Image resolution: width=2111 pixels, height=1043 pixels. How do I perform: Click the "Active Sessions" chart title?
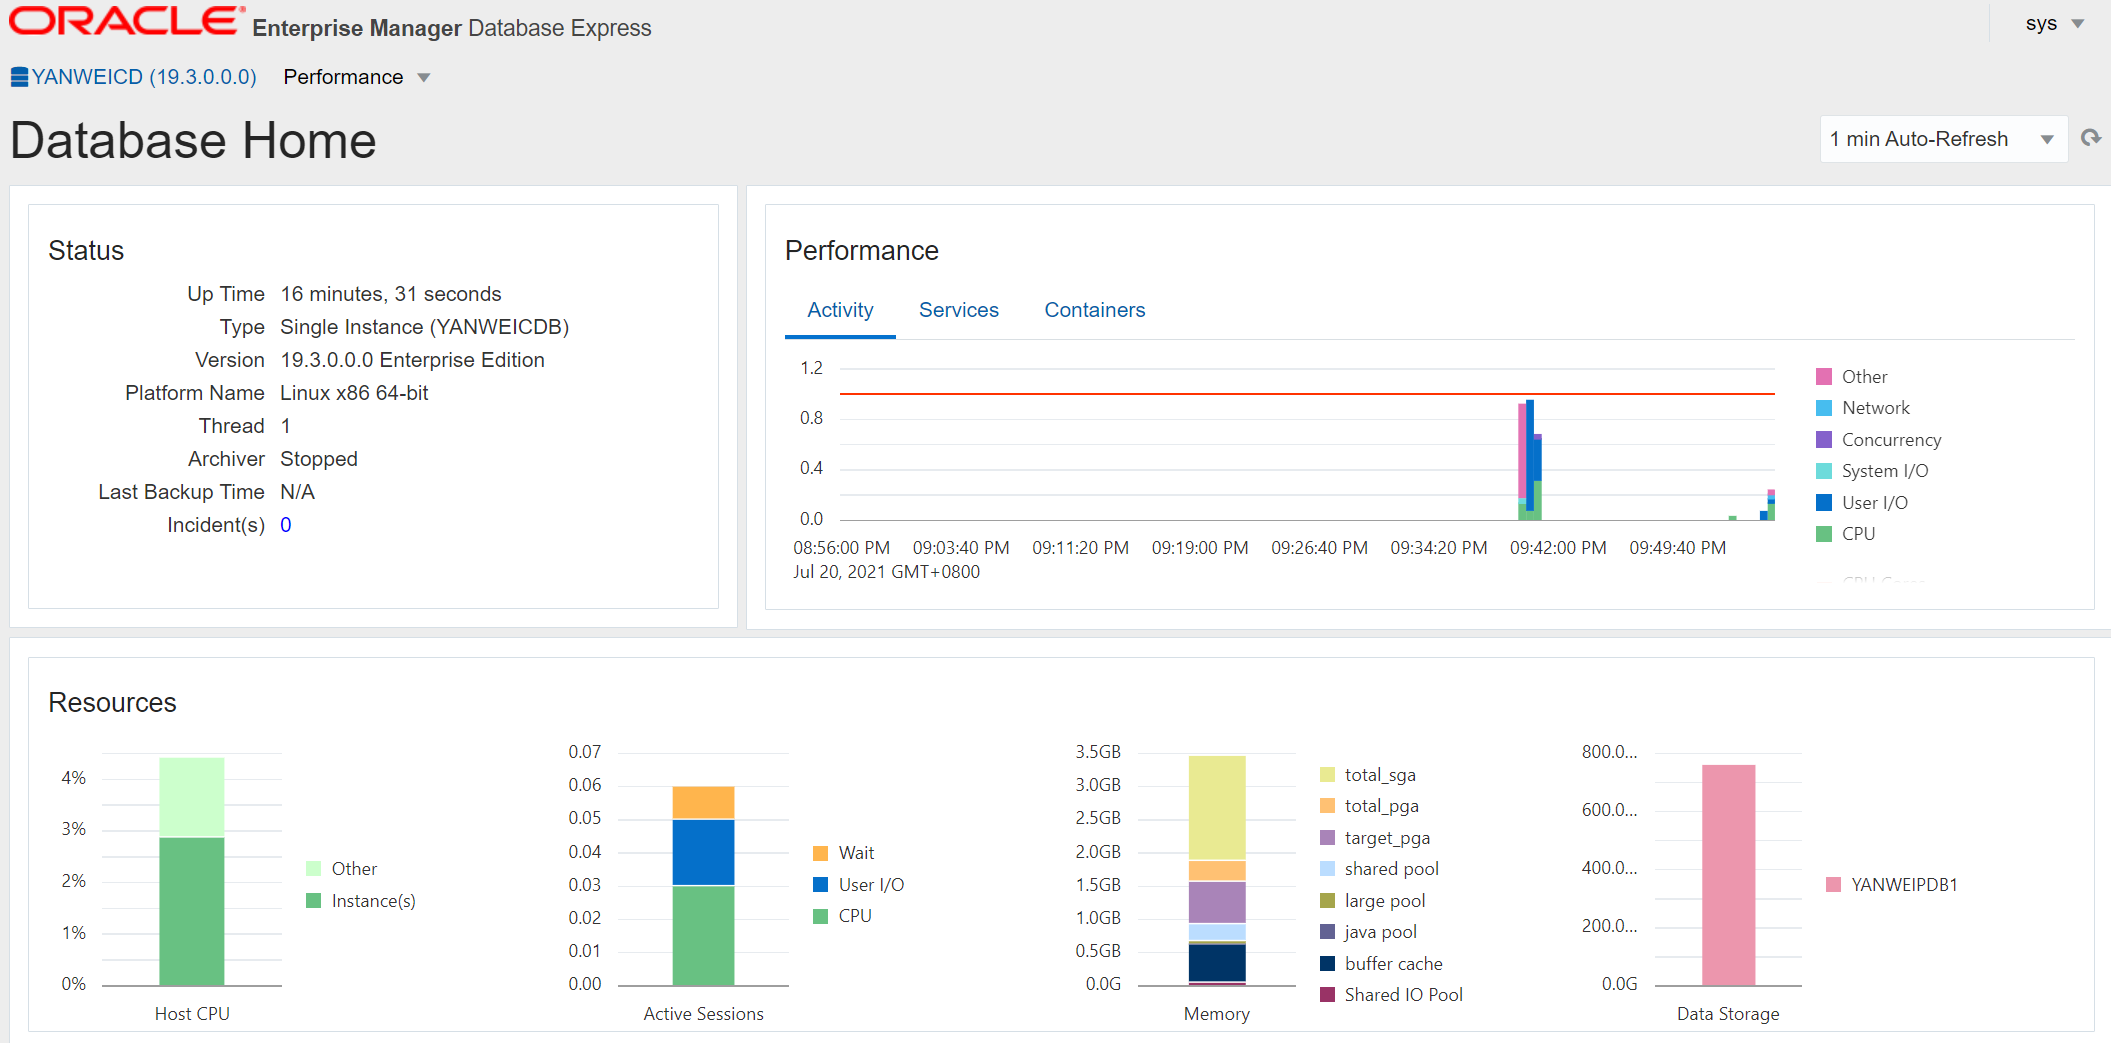coord(704,1014)
